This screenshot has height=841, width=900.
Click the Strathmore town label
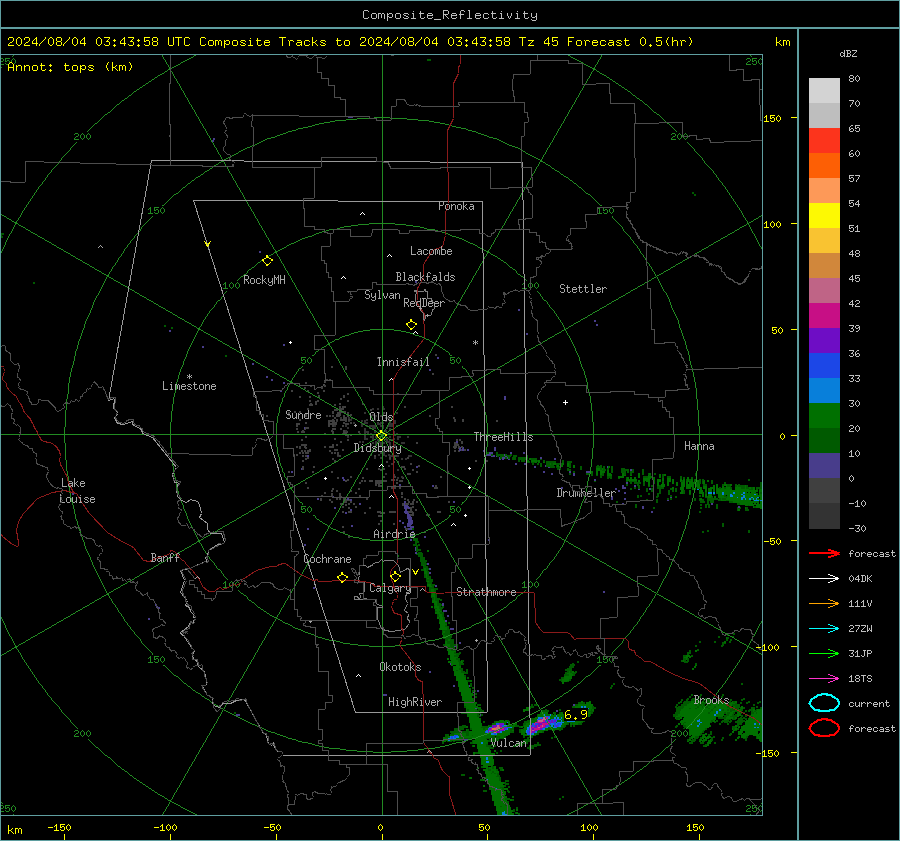coord(486,592)
